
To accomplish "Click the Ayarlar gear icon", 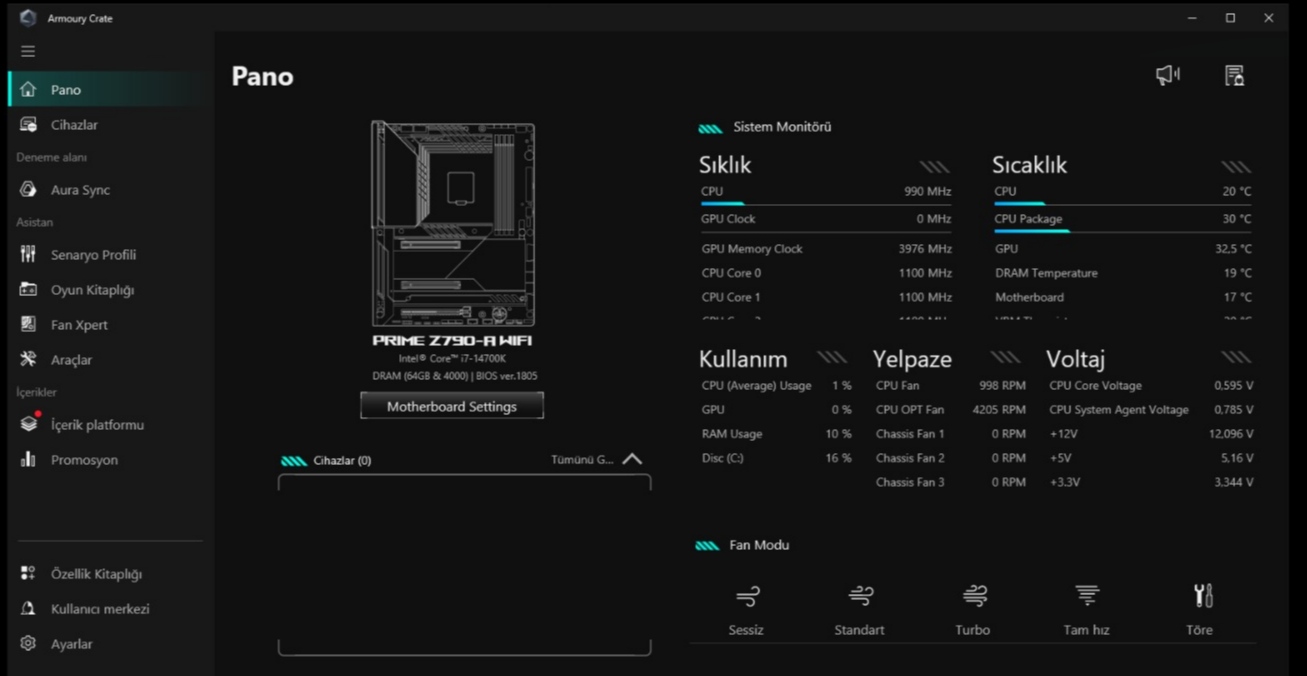I will pyautogui.click(x=28, y=643).
